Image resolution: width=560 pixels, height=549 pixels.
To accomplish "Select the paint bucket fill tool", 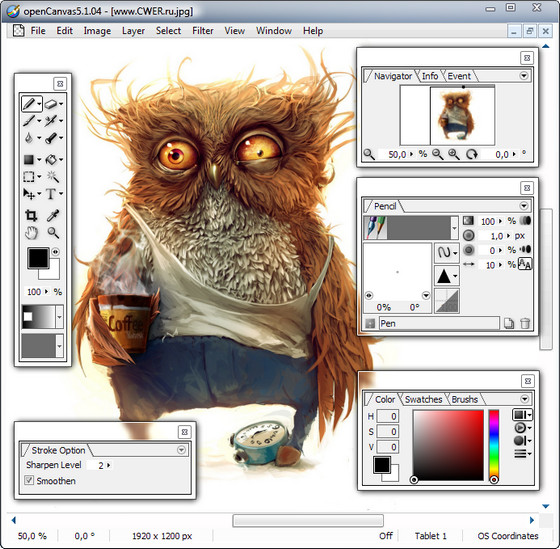I will [51, 159].
